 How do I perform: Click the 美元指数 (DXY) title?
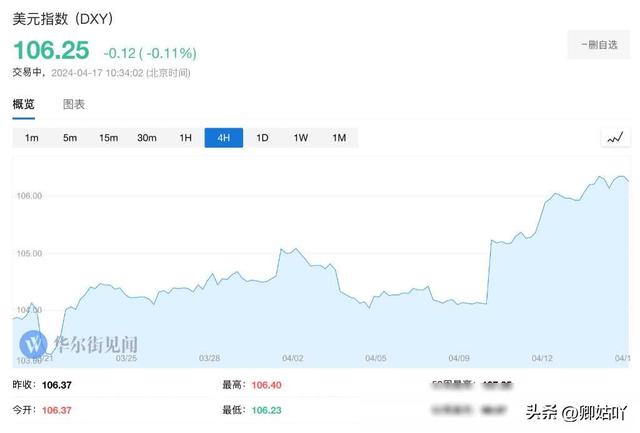tap(62, 19)
